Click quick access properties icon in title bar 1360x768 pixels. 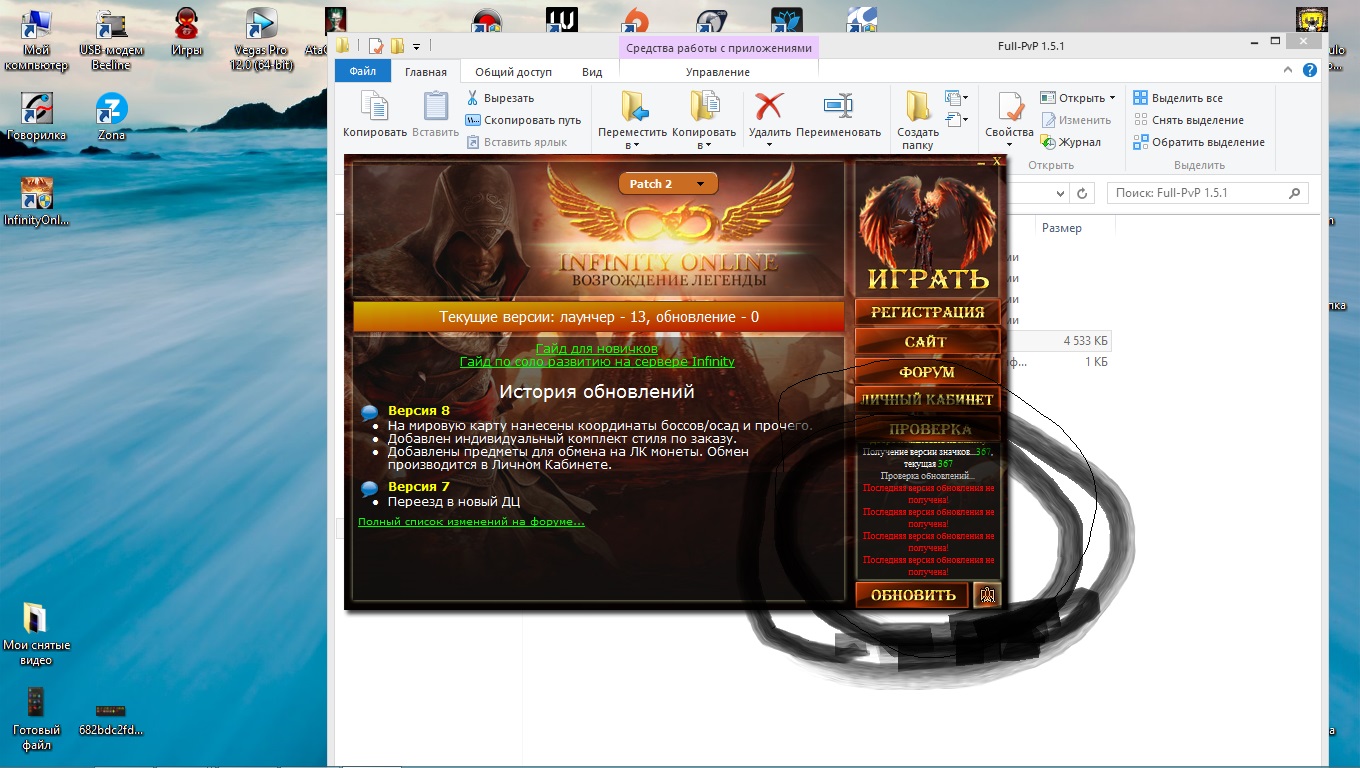[376, 46]
